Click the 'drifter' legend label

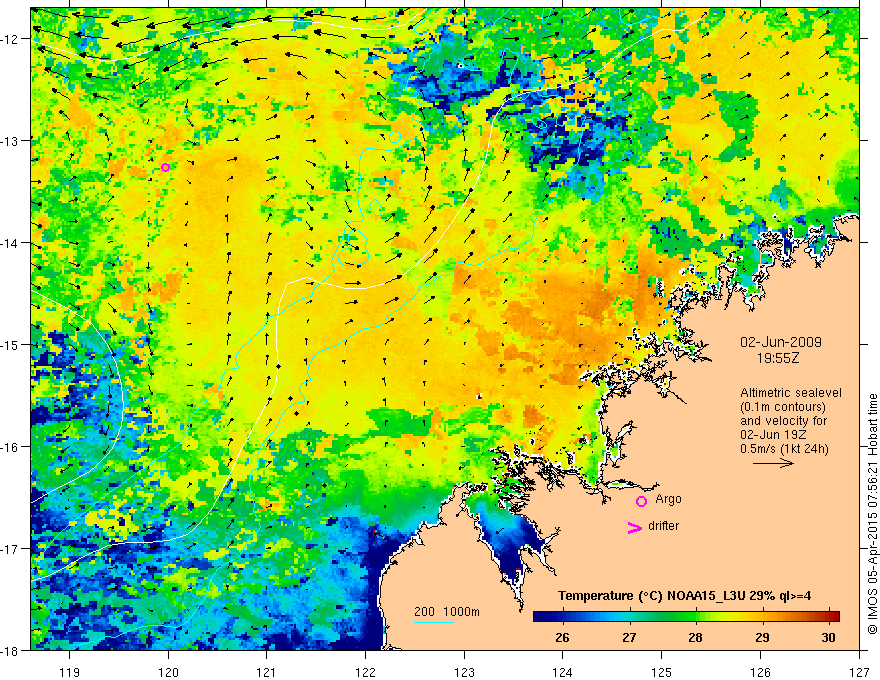pos(663,526)
